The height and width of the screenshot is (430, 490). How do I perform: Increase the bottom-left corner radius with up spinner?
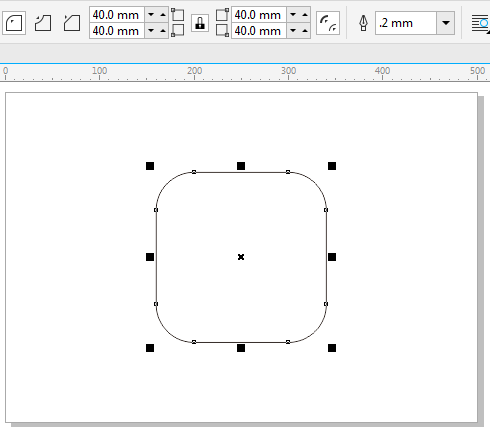163,31
